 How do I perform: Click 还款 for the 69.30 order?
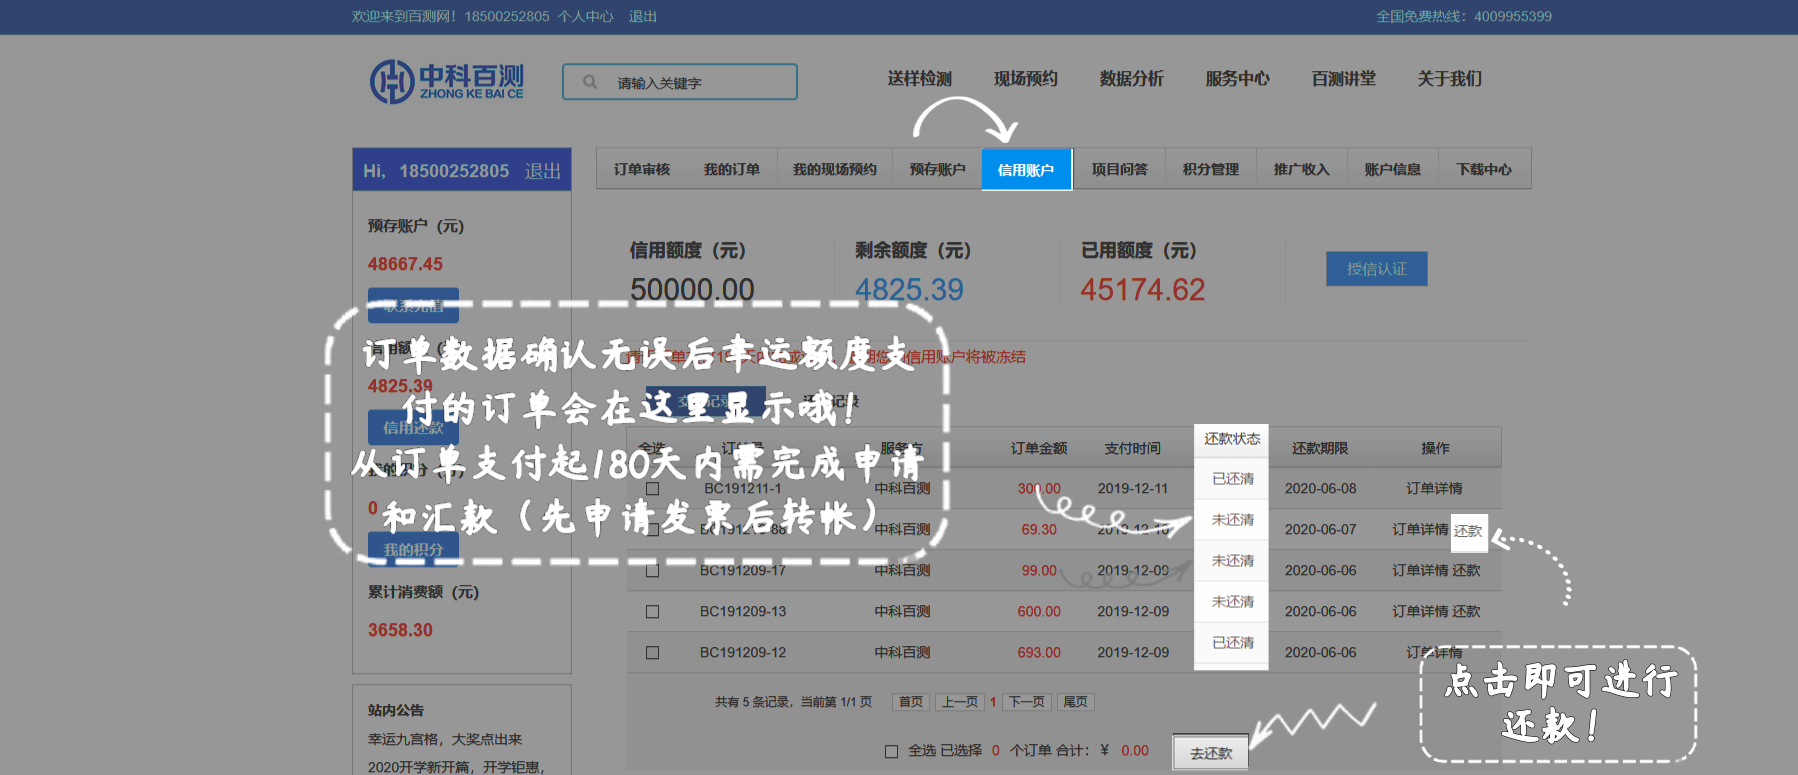click(1468, 531)
